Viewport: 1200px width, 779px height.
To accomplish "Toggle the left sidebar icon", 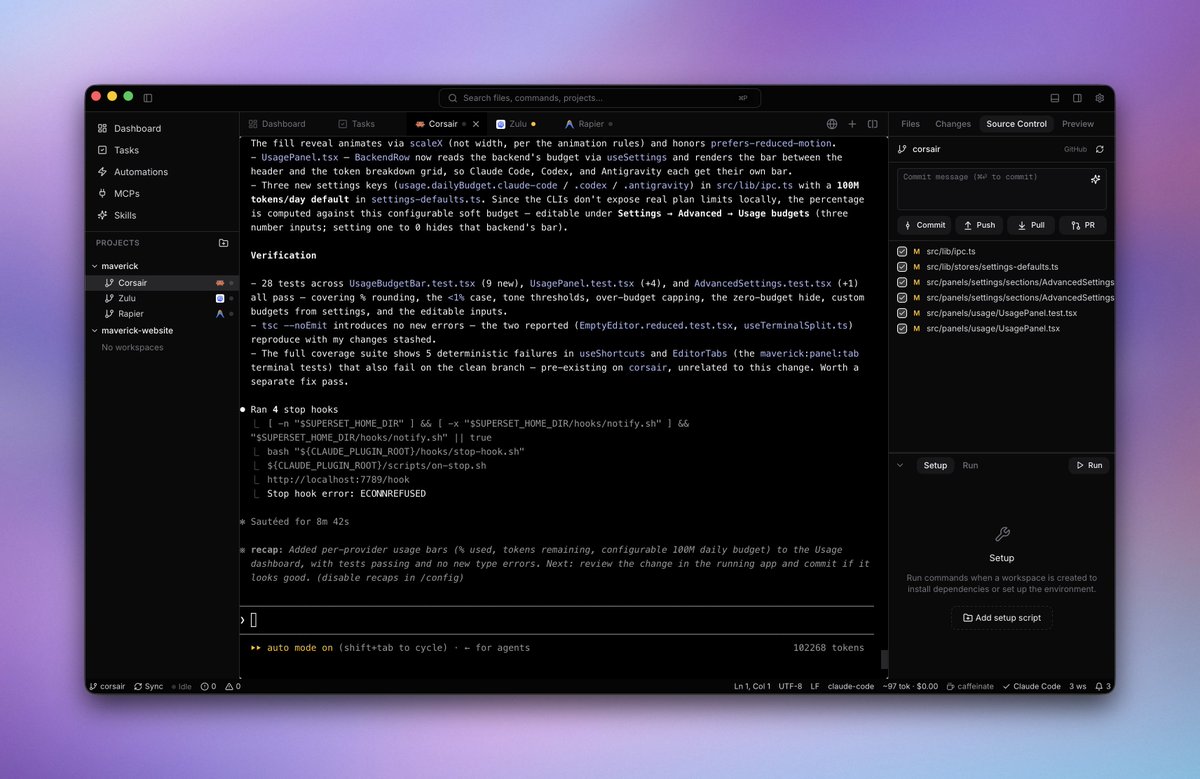I will click(148, 98).
